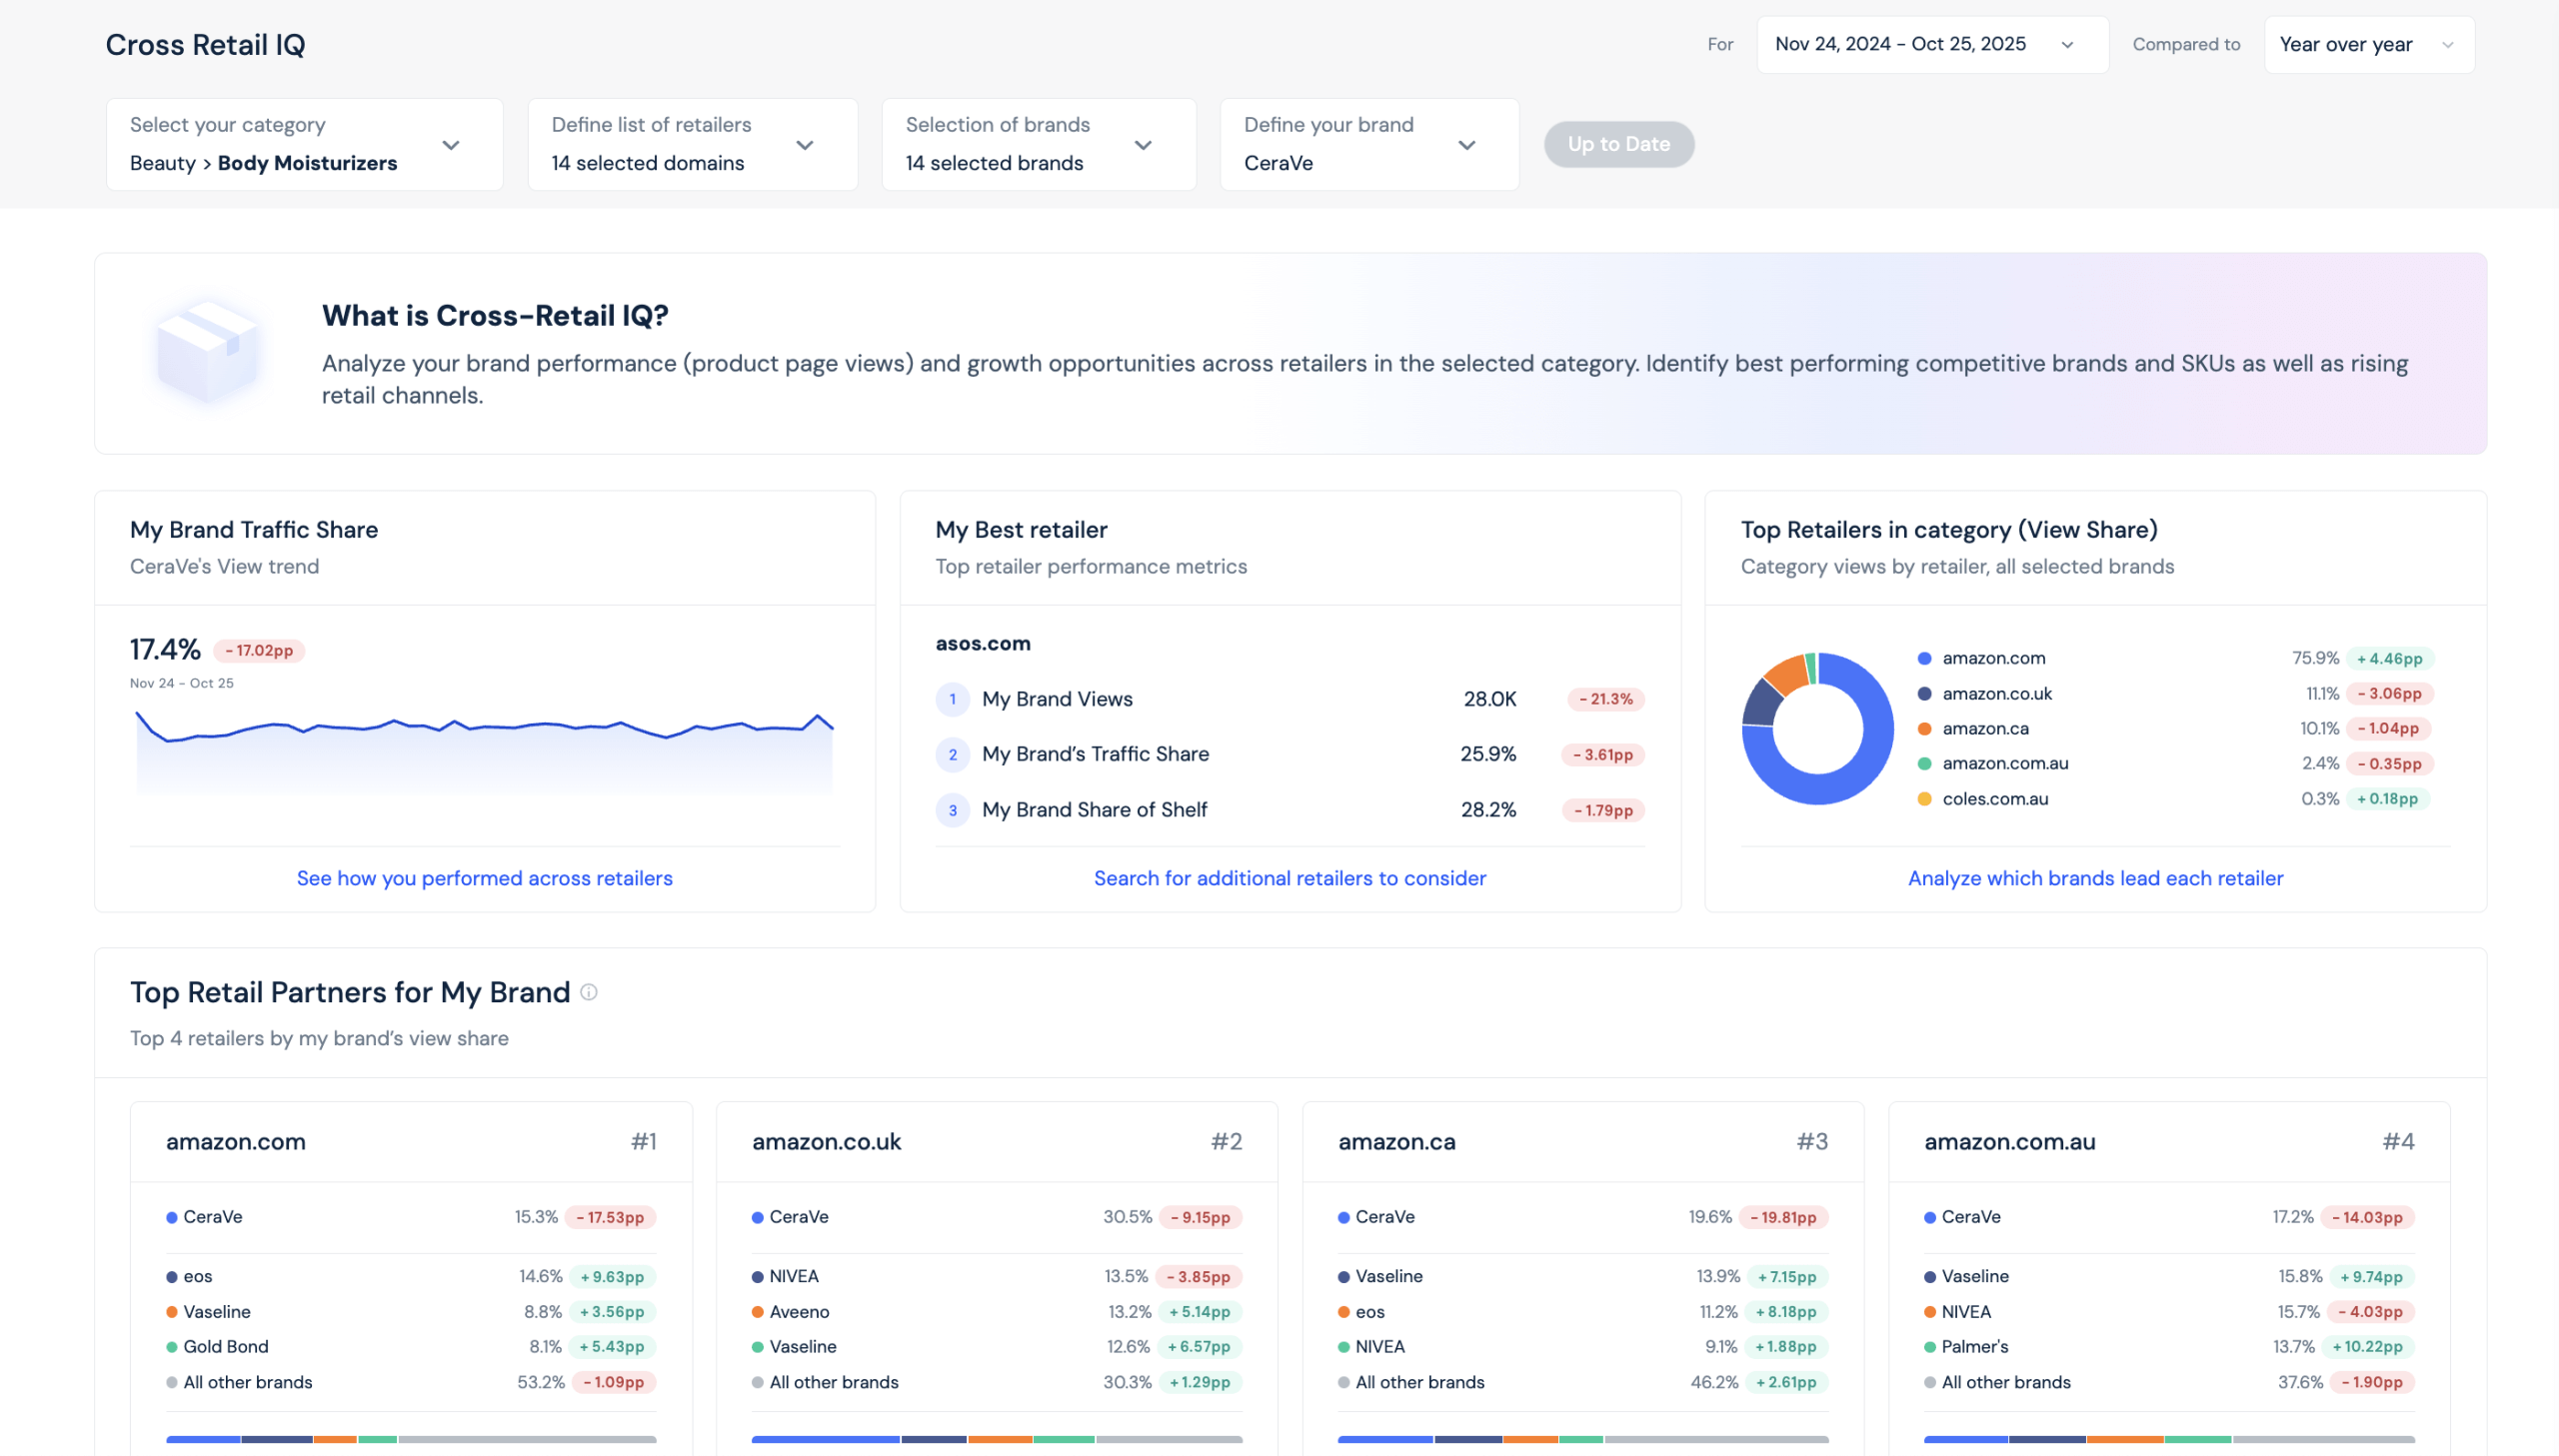Click See how you performed across retailers
2559x1456 pixels.
[485, 878]
